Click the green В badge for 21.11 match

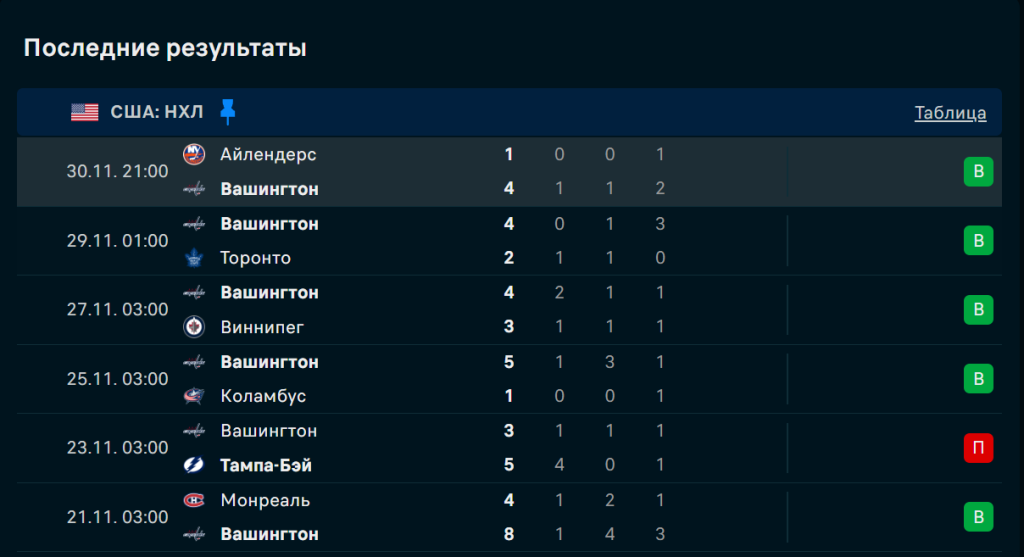pyautogui.click(x=978, y=517)
